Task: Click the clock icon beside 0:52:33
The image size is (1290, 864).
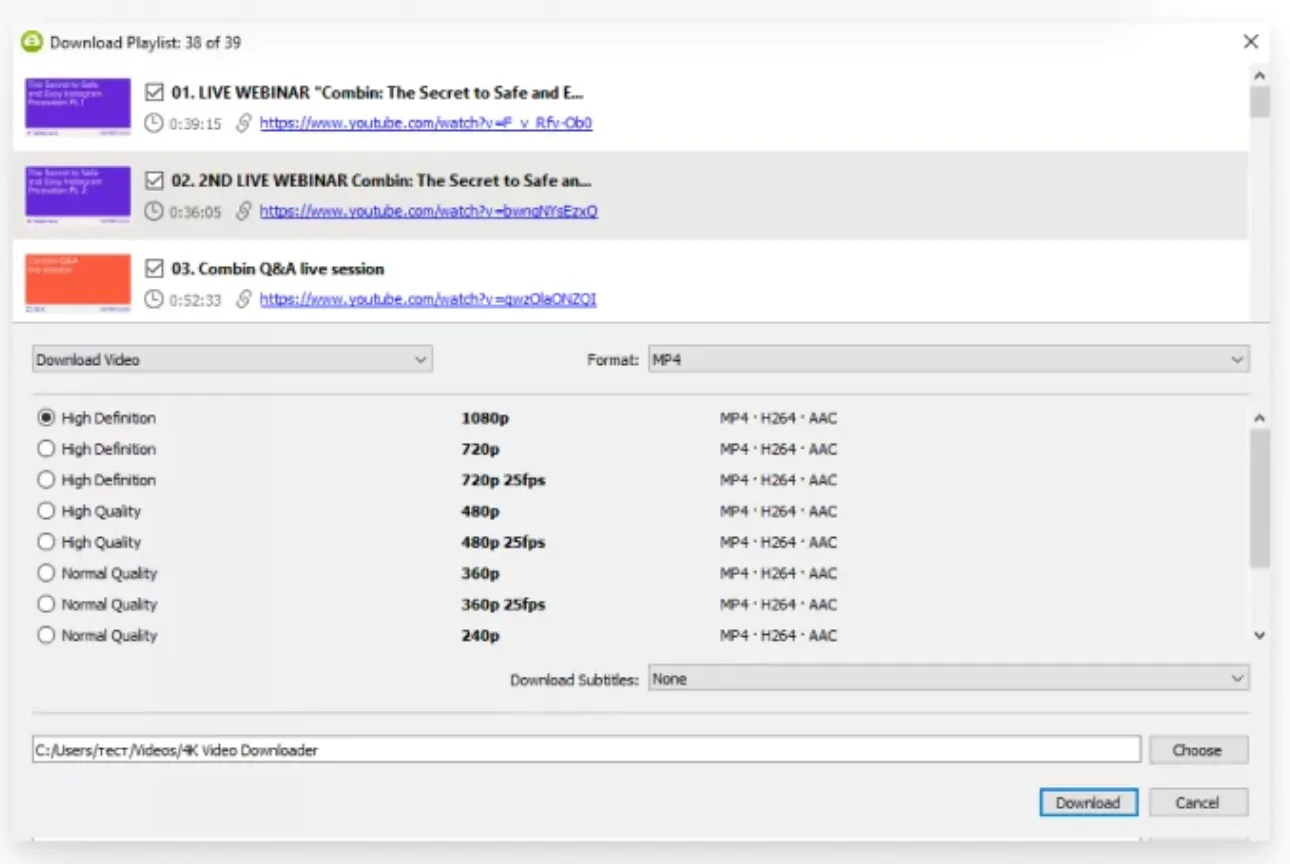Action: click(x=153, y=299)
